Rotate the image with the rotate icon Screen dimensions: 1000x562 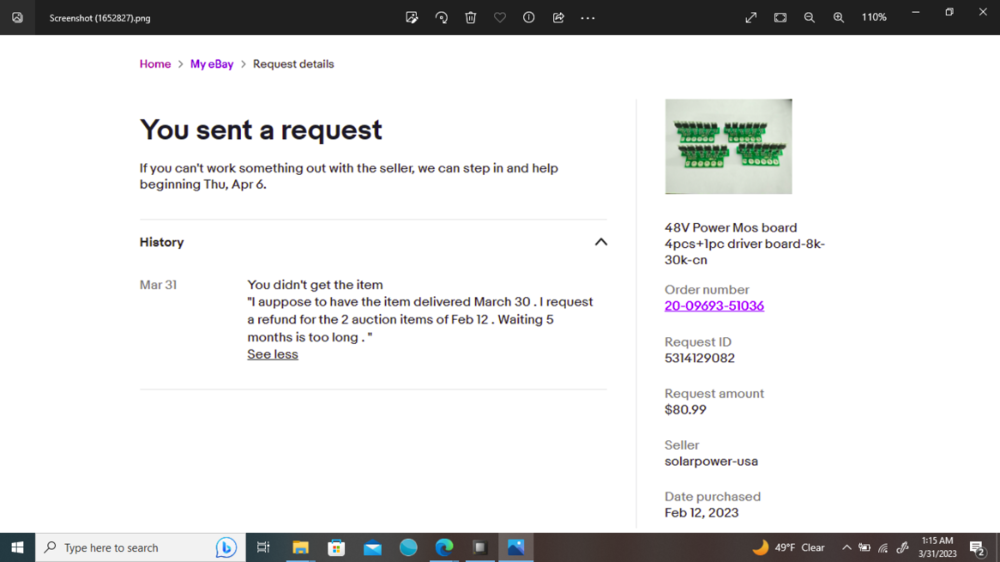(441, 18)
